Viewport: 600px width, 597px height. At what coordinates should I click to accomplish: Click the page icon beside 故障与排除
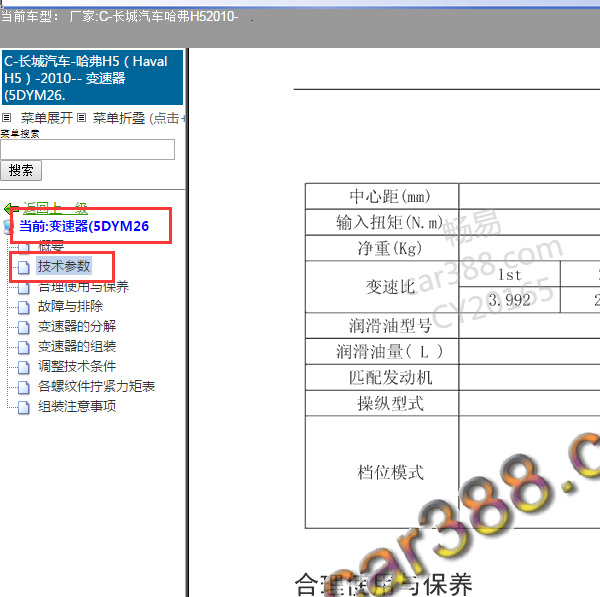(x=24, y=307)
